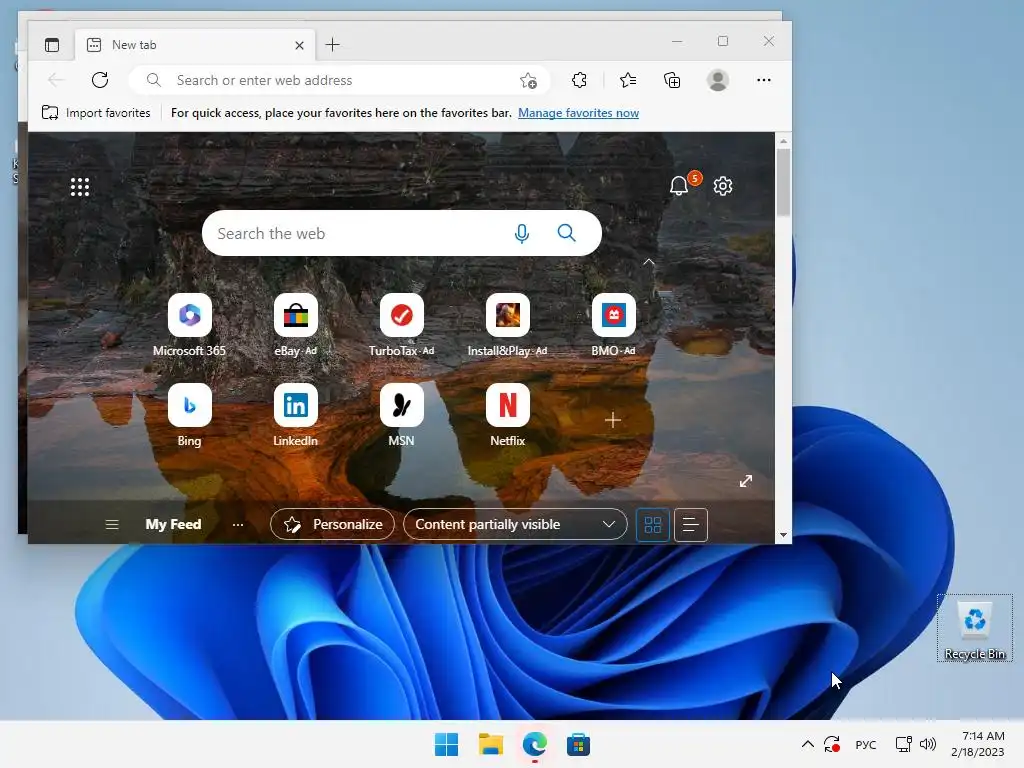This screenshot has width=1024, height=768.
Task: Open LinkedIn quick link
Action: point(295,415)
